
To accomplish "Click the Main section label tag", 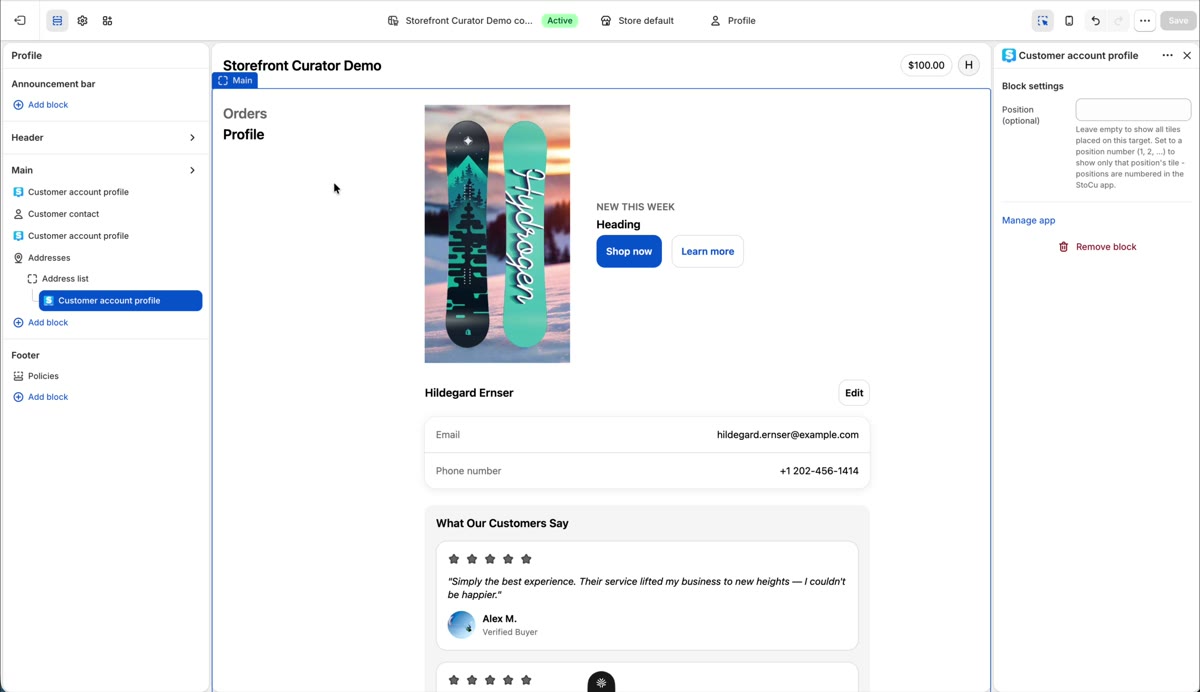I will (235, 80).
